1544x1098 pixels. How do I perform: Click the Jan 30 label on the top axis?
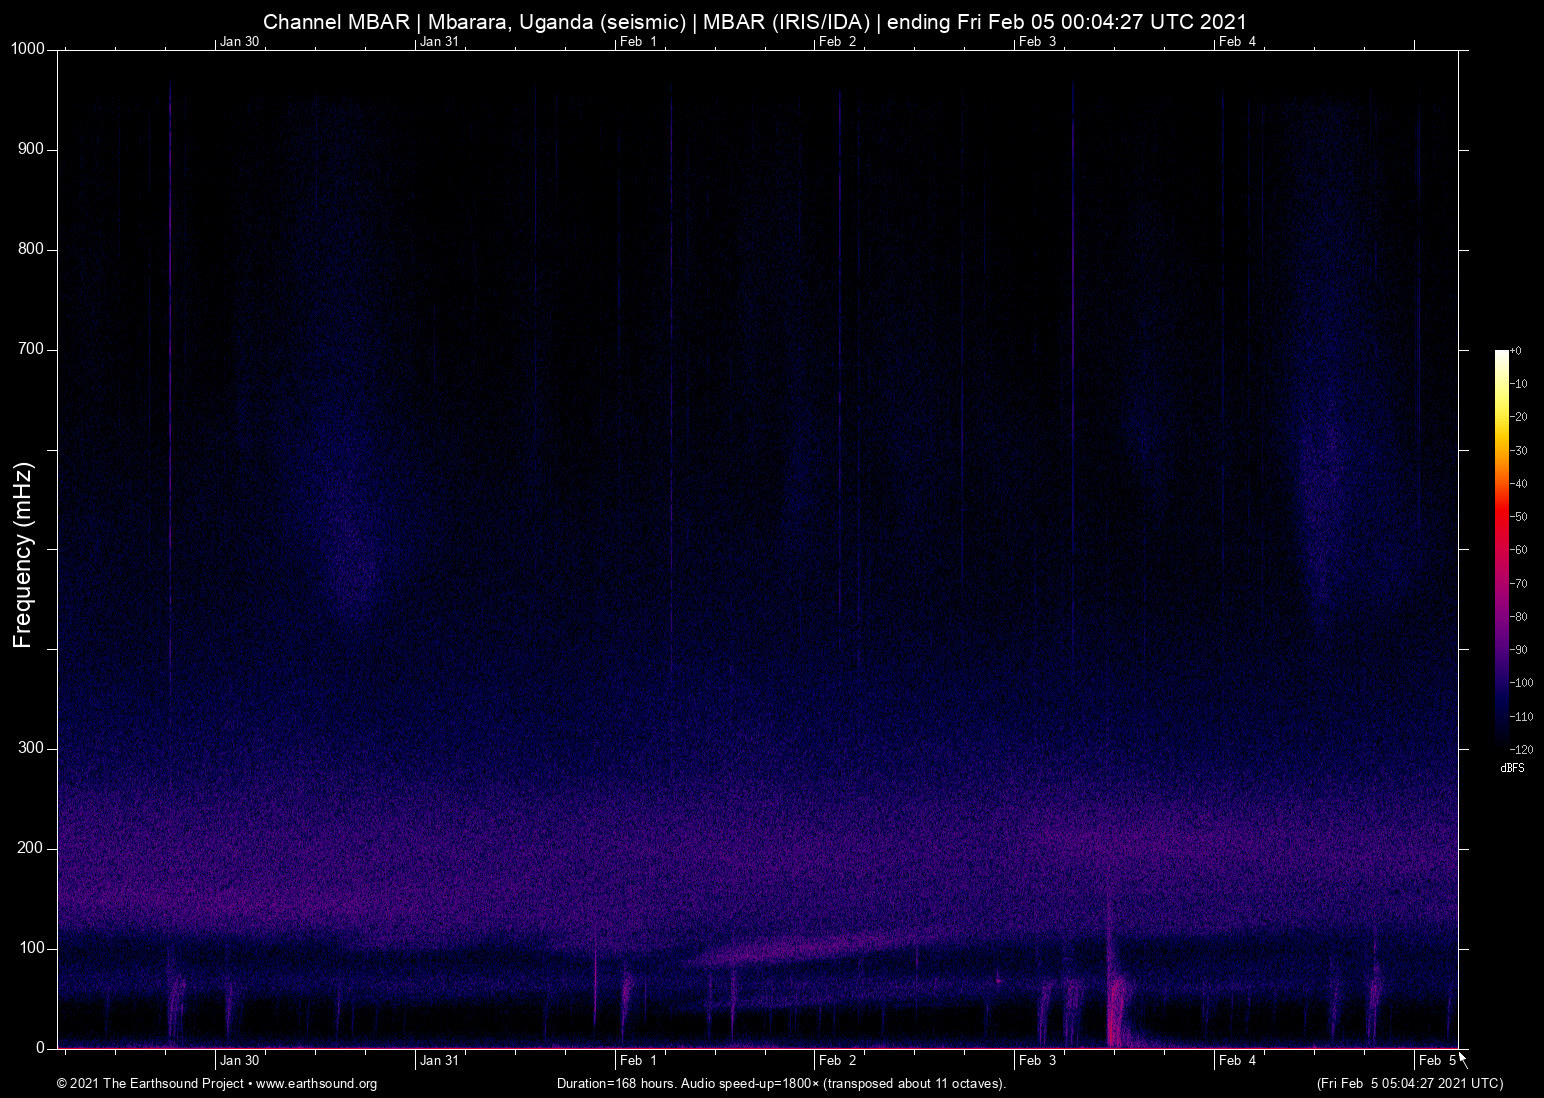[239, 41]
